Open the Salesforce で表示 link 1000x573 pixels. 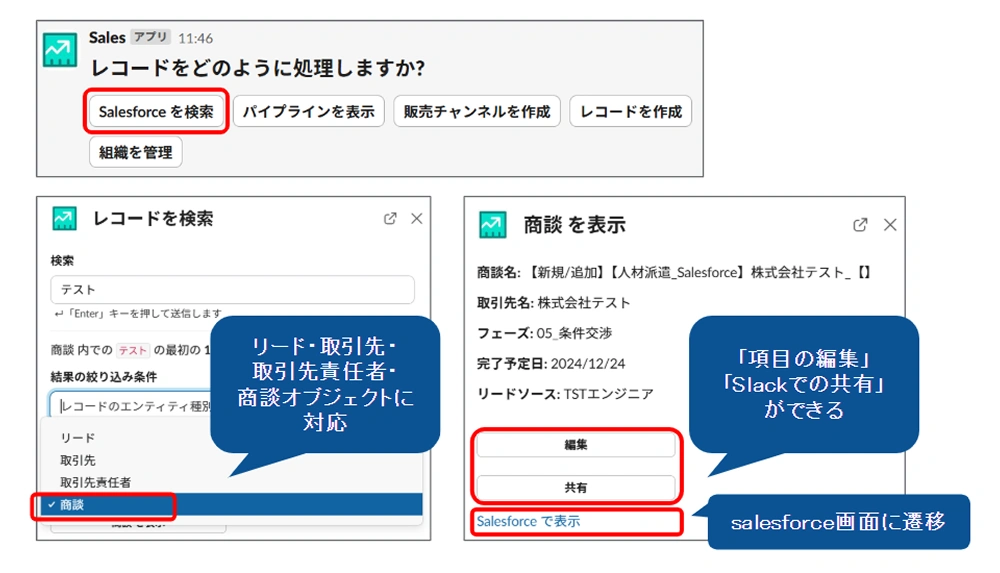point(529,521)
